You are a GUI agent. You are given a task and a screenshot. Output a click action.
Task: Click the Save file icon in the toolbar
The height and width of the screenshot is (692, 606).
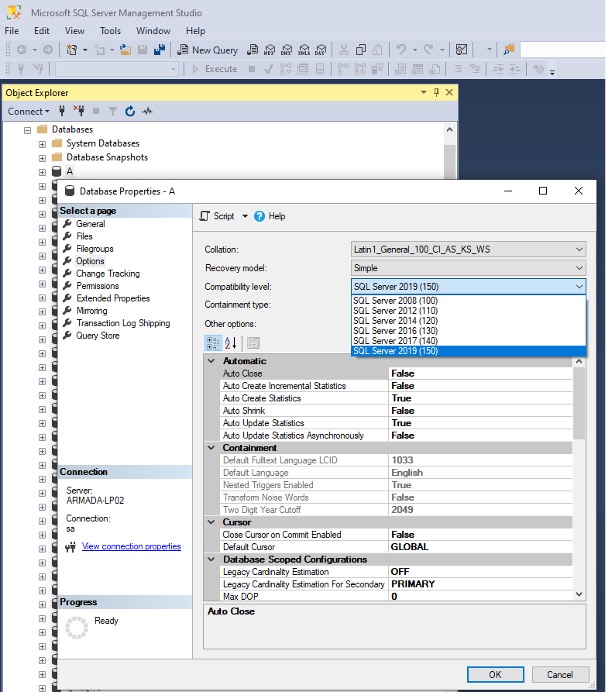point(142,50)
